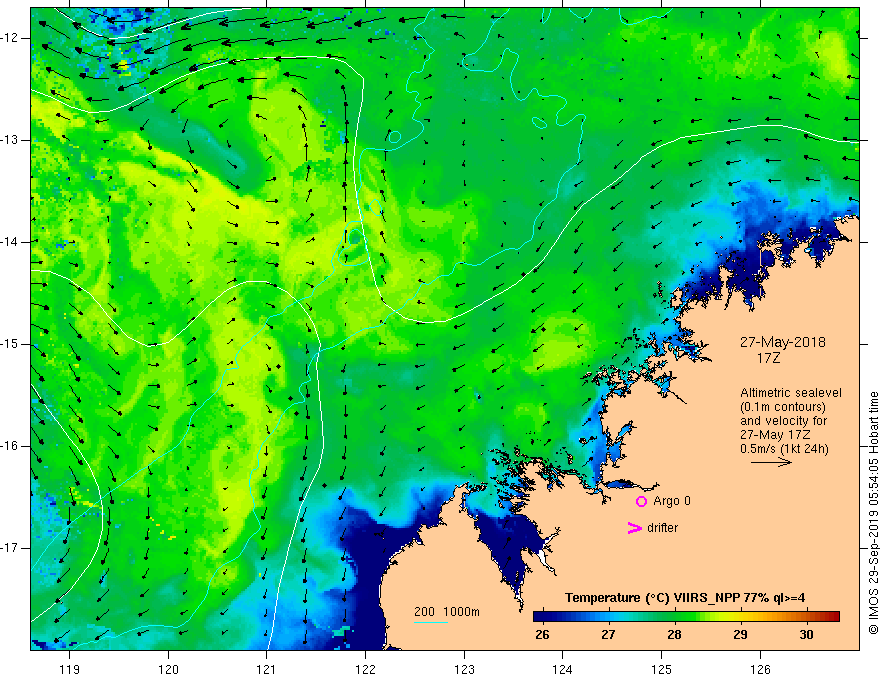Click the colorbar tick label 30
This screenshot has height=680, width=880.
click(806, 635)
